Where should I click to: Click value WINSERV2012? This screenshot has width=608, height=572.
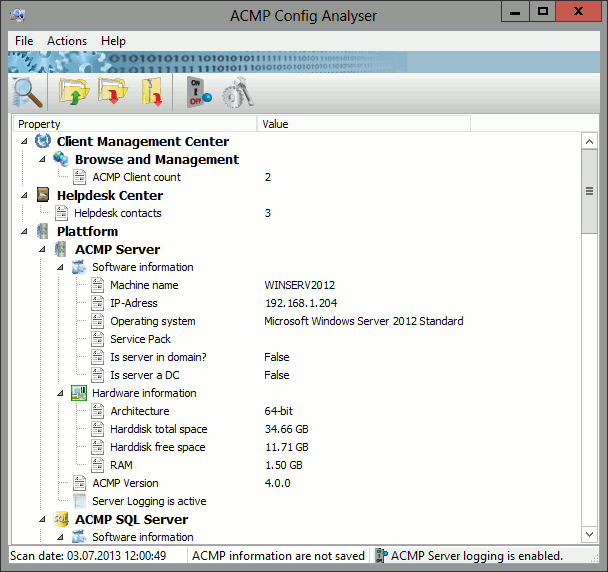(x=299, y=285)
